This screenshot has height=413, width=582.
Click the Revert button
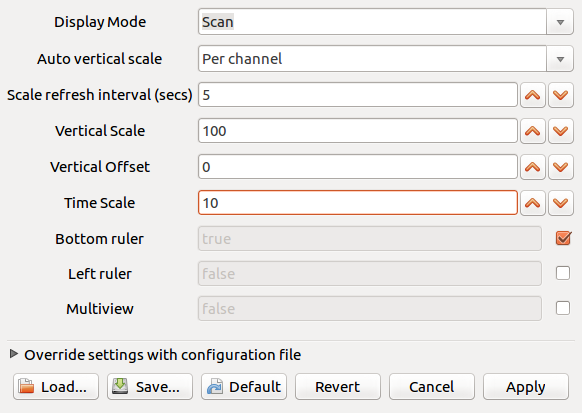338,387
